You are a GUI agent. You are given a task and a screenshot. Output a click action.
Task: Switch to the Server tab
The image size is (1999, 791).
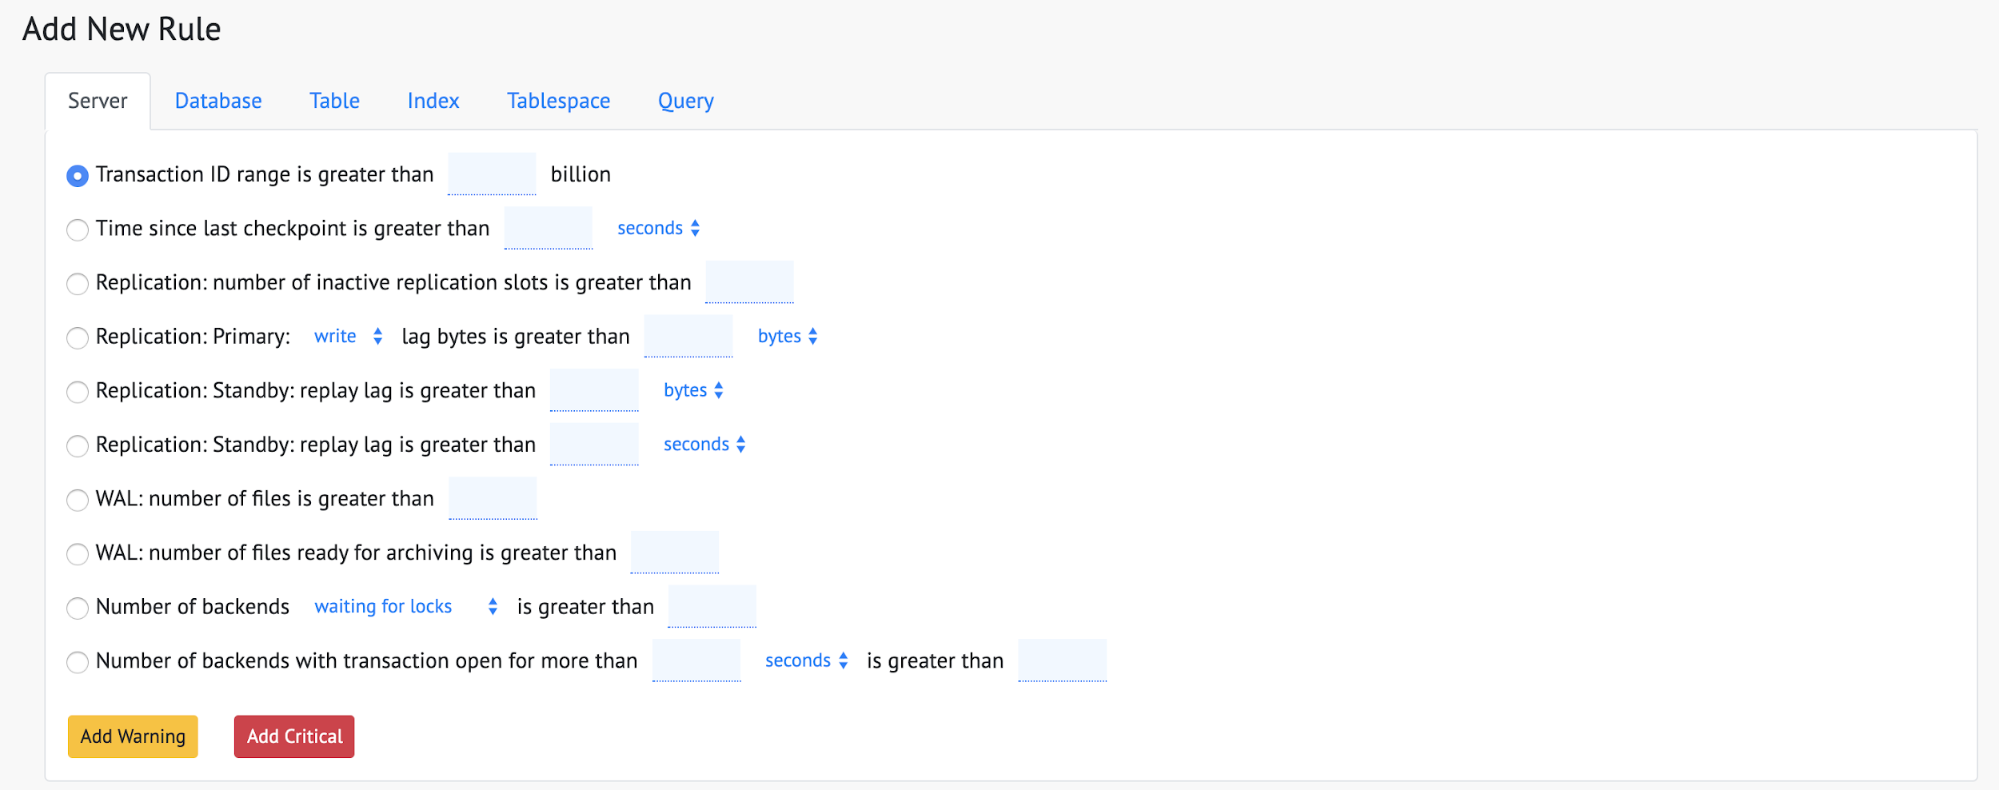click(x=98, y=101)
